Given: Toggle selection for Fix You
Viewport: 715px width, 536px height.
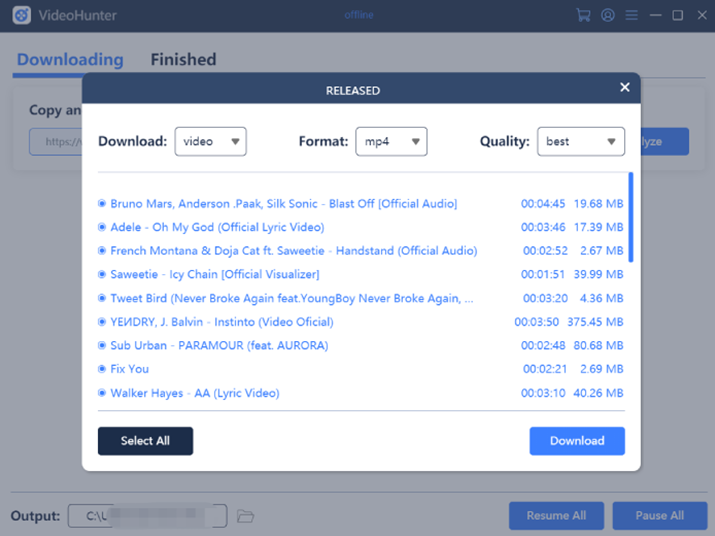Looking at the screenshot, I should 102,369.
